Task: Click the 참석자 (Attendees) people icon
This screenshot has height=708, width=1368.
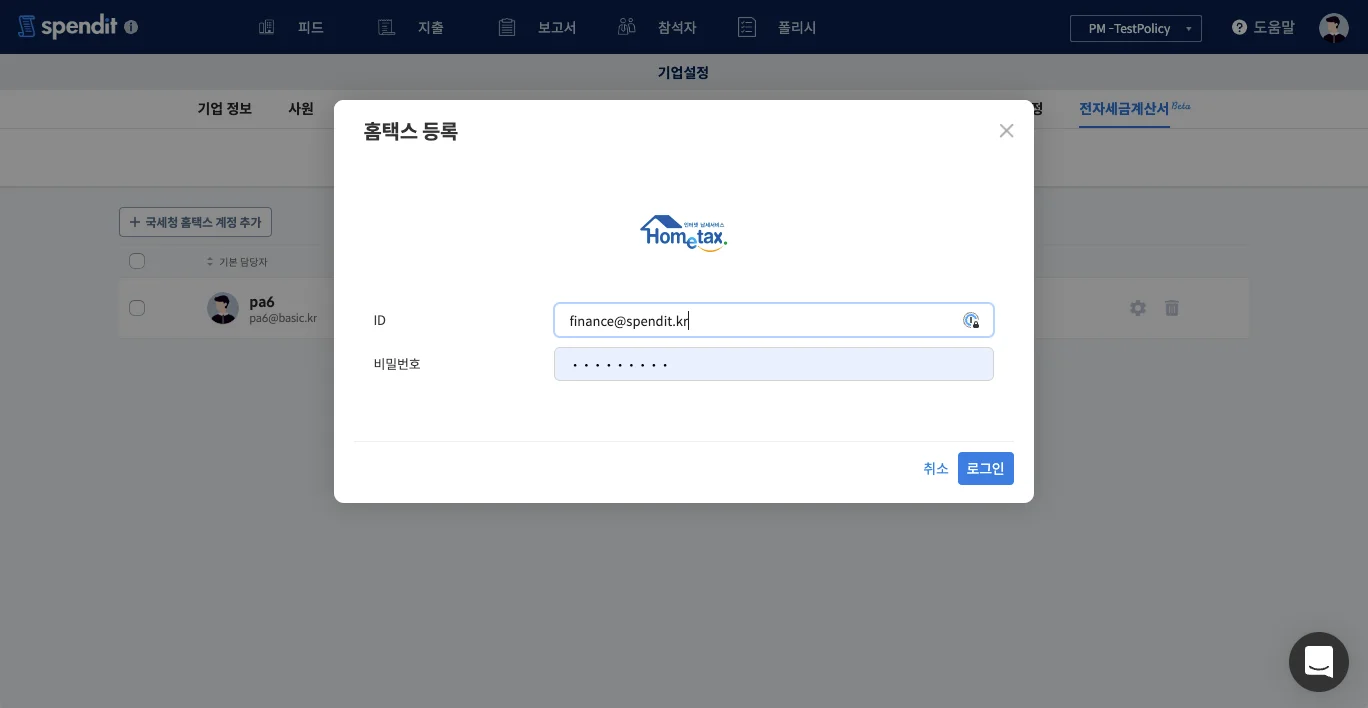Action: 626,27
